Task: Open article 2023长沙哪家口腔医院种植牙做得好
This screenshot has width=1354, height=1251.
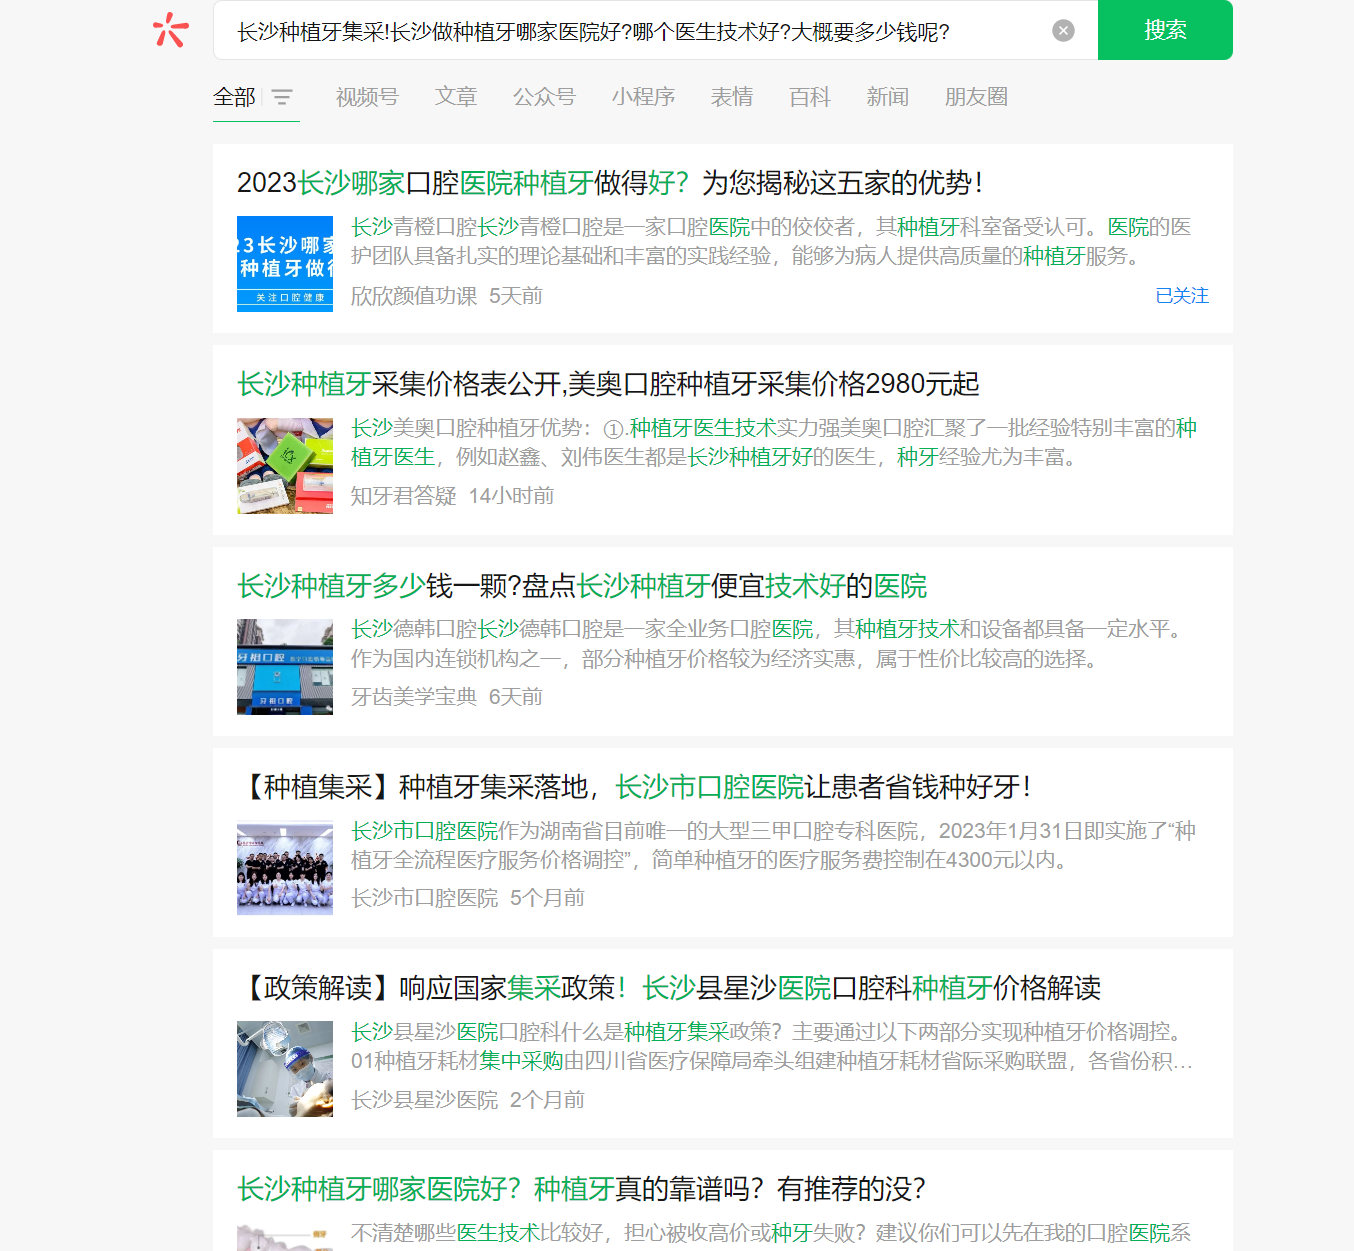Action: point(610,183)
